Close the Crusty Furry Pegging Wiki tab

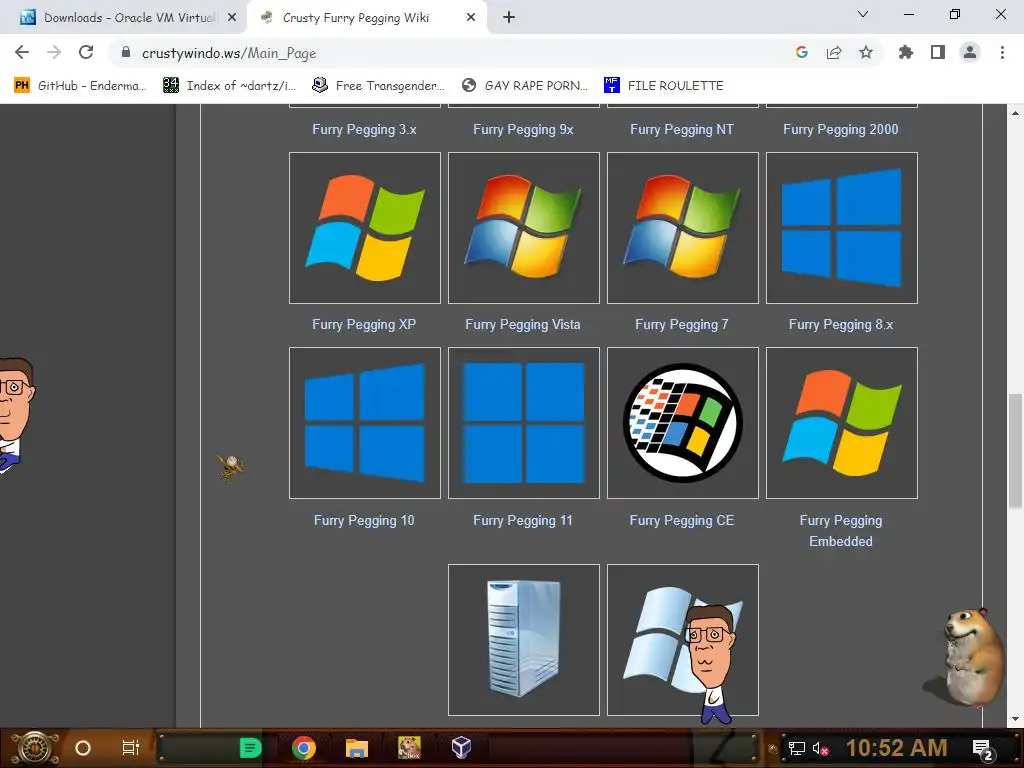(471, 18)
